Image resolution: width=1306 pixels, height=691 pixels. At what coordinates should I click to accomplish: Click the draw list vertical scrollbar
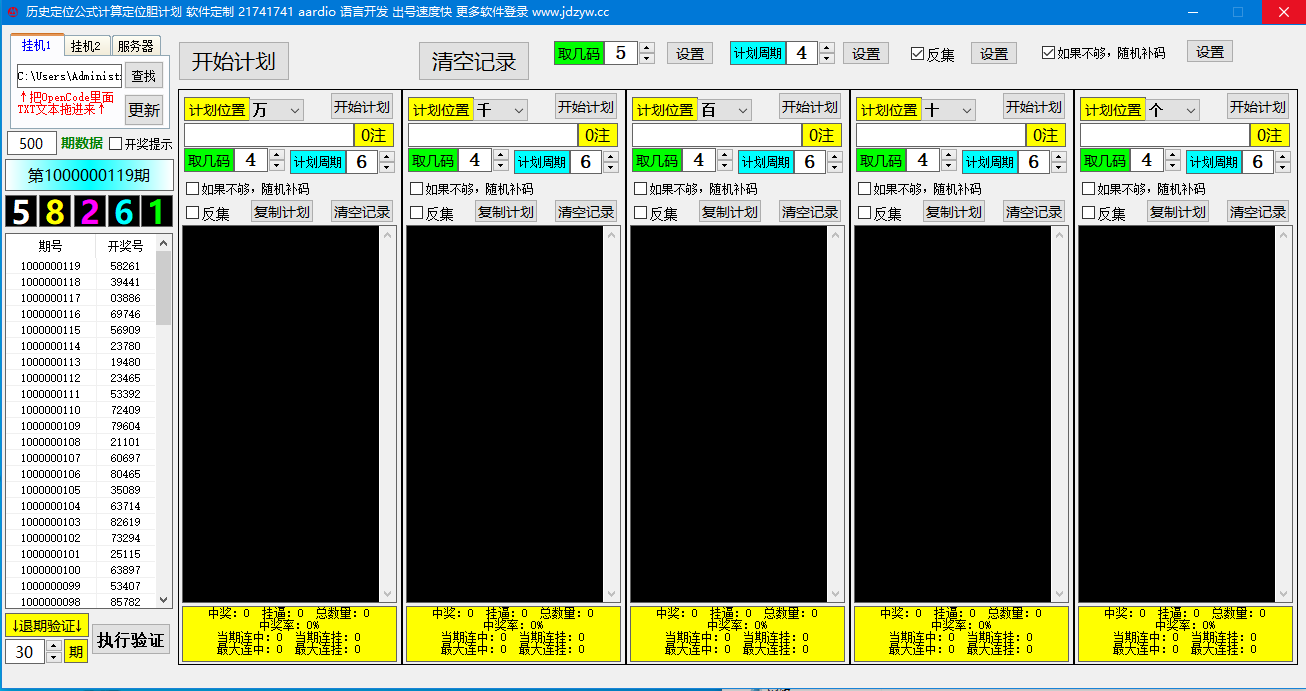click(164, 420)
